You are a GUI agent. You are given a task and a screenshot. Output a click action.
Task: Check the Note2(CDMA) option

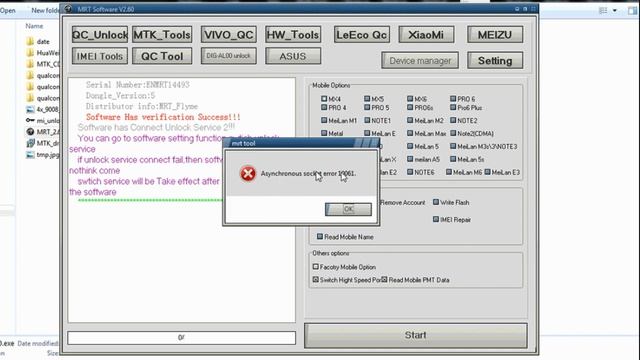coord(453,133)
